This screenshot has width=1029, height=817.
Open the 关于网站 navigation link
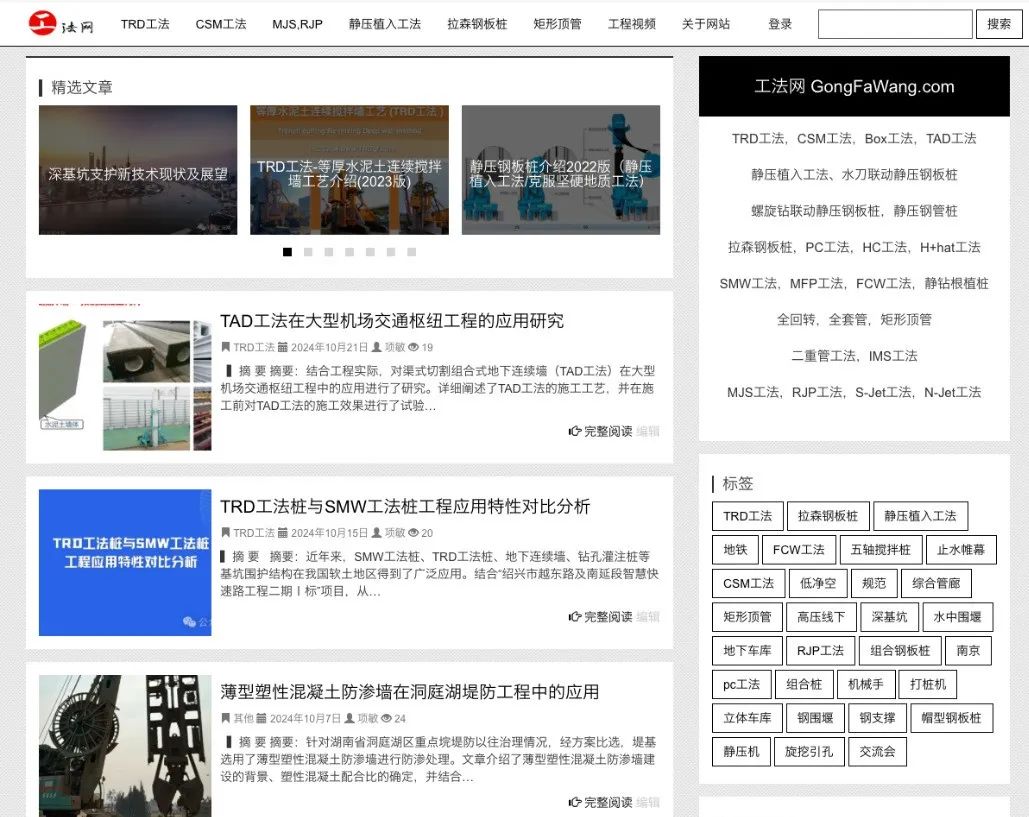tap(705, 24)
